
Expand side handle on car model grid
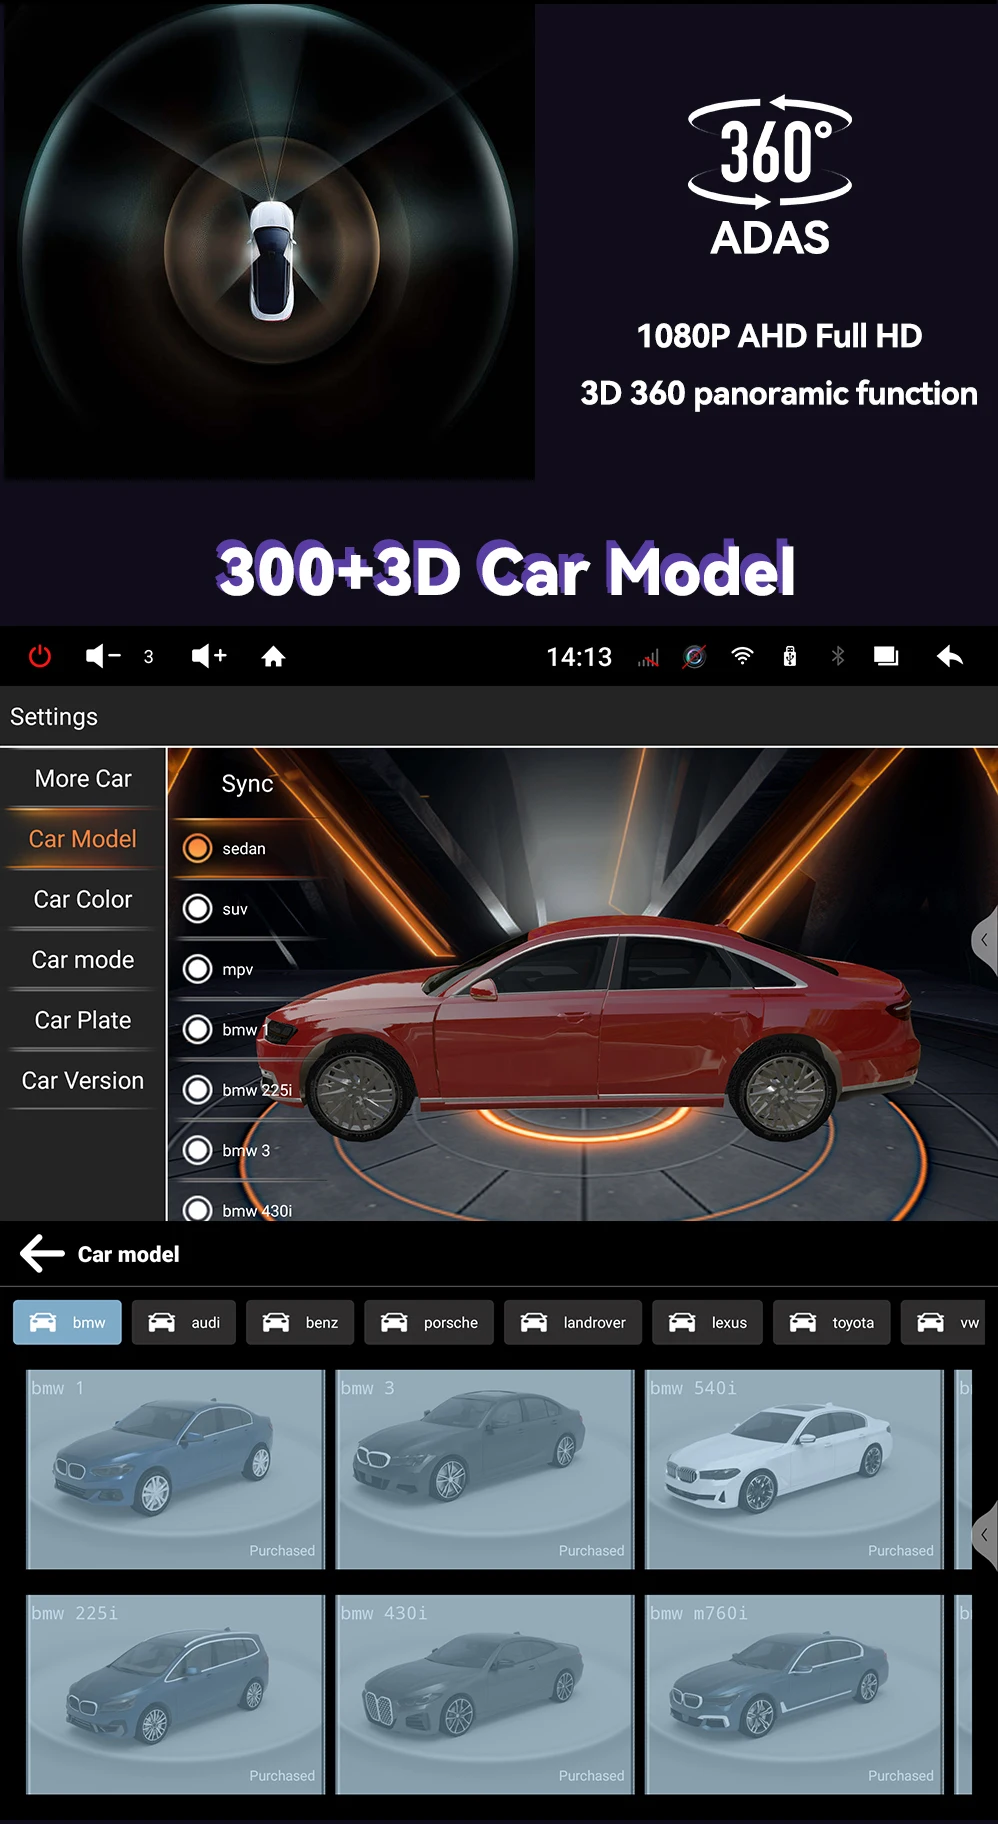click(985, 1534)
